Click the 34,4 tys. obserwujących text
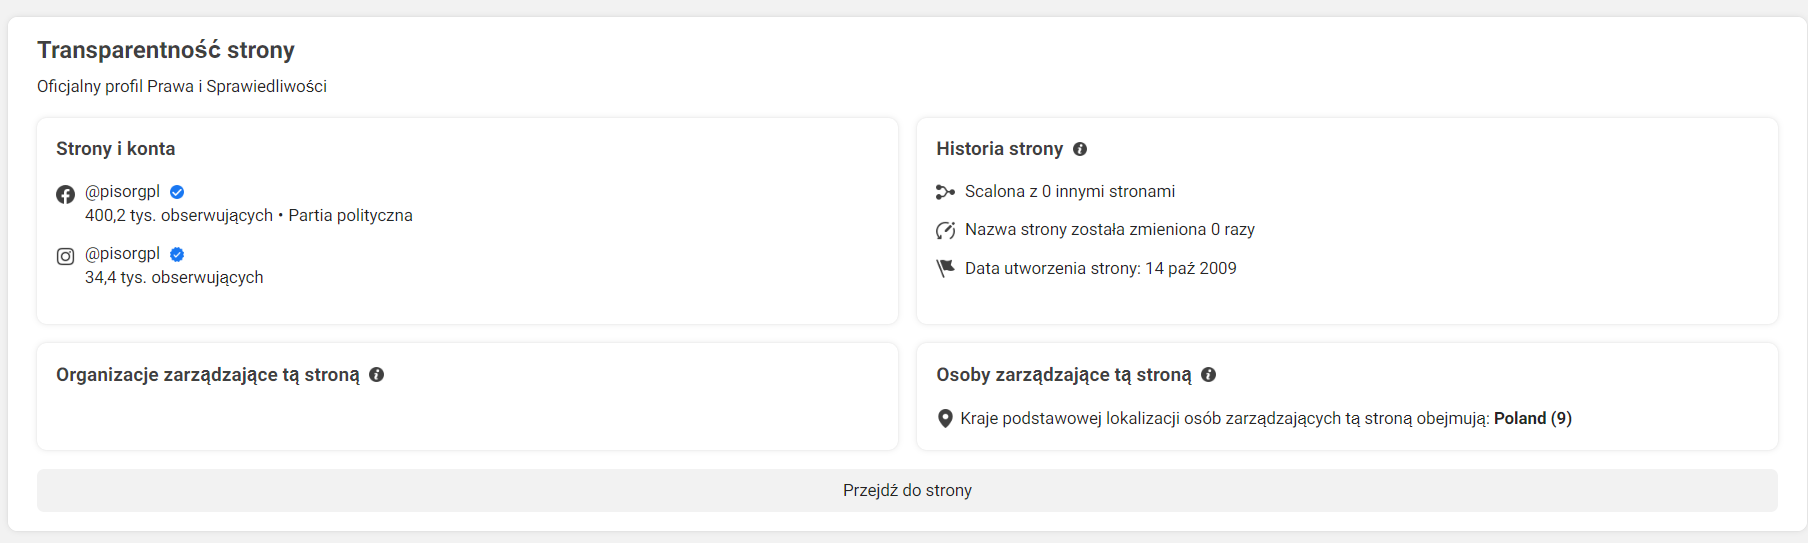Viewport: 1808px width, 543px height. [174, 278]
